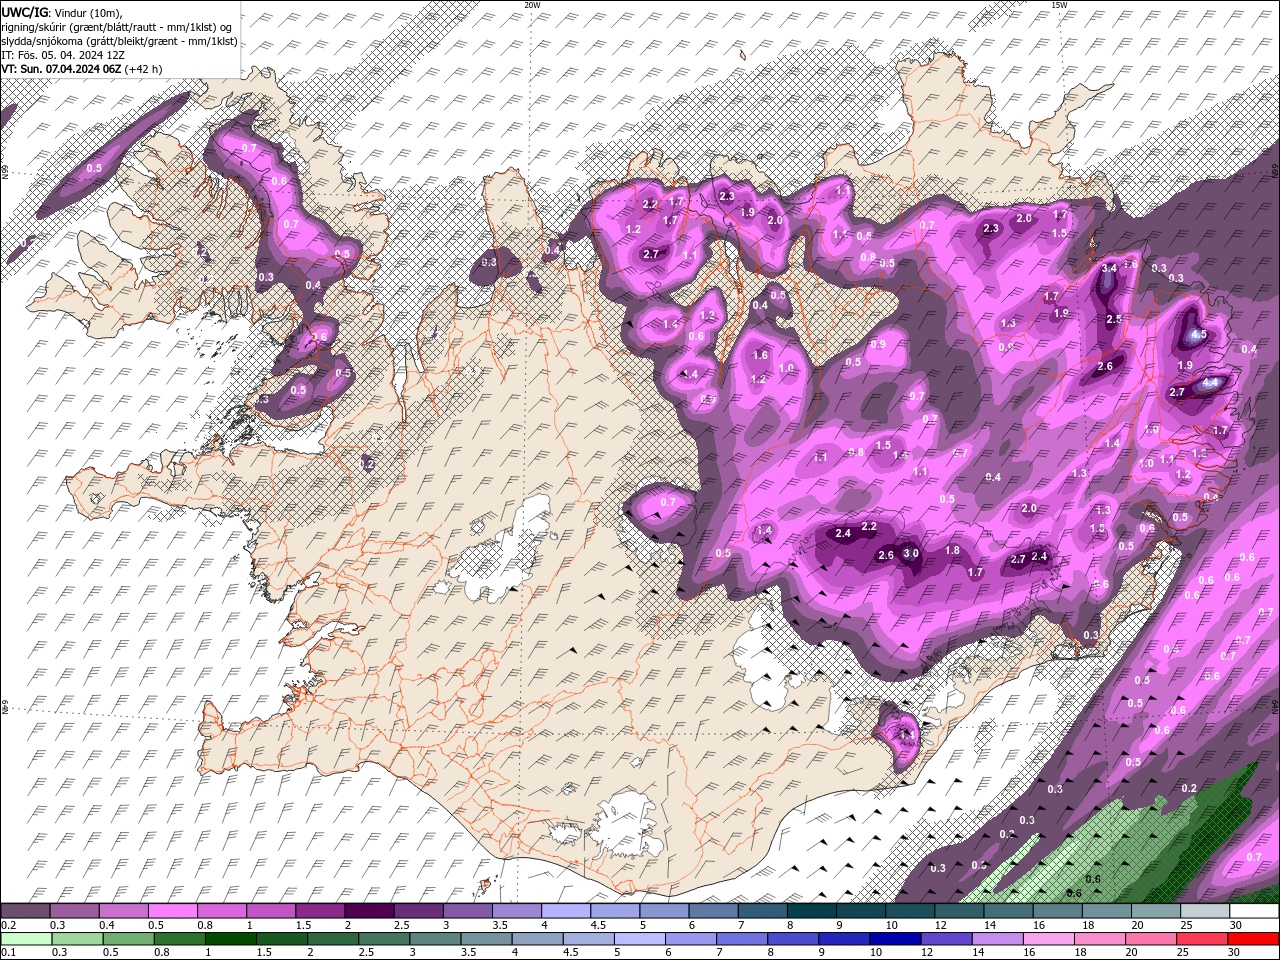Click the 20W longitude label at the top
Viewport: 1280px width, 960px height.
tap(532, 5)
